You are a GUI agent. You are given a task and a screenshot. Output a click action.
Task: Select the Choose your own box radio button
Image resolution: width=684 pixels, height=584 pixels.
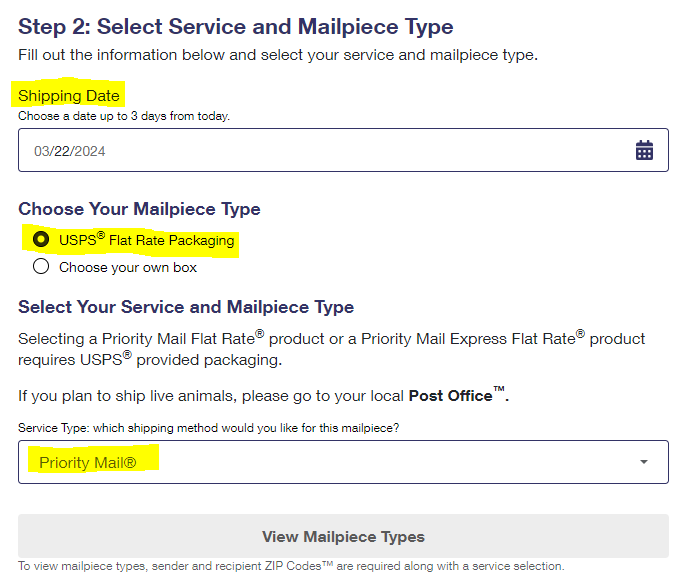(41, 267)
